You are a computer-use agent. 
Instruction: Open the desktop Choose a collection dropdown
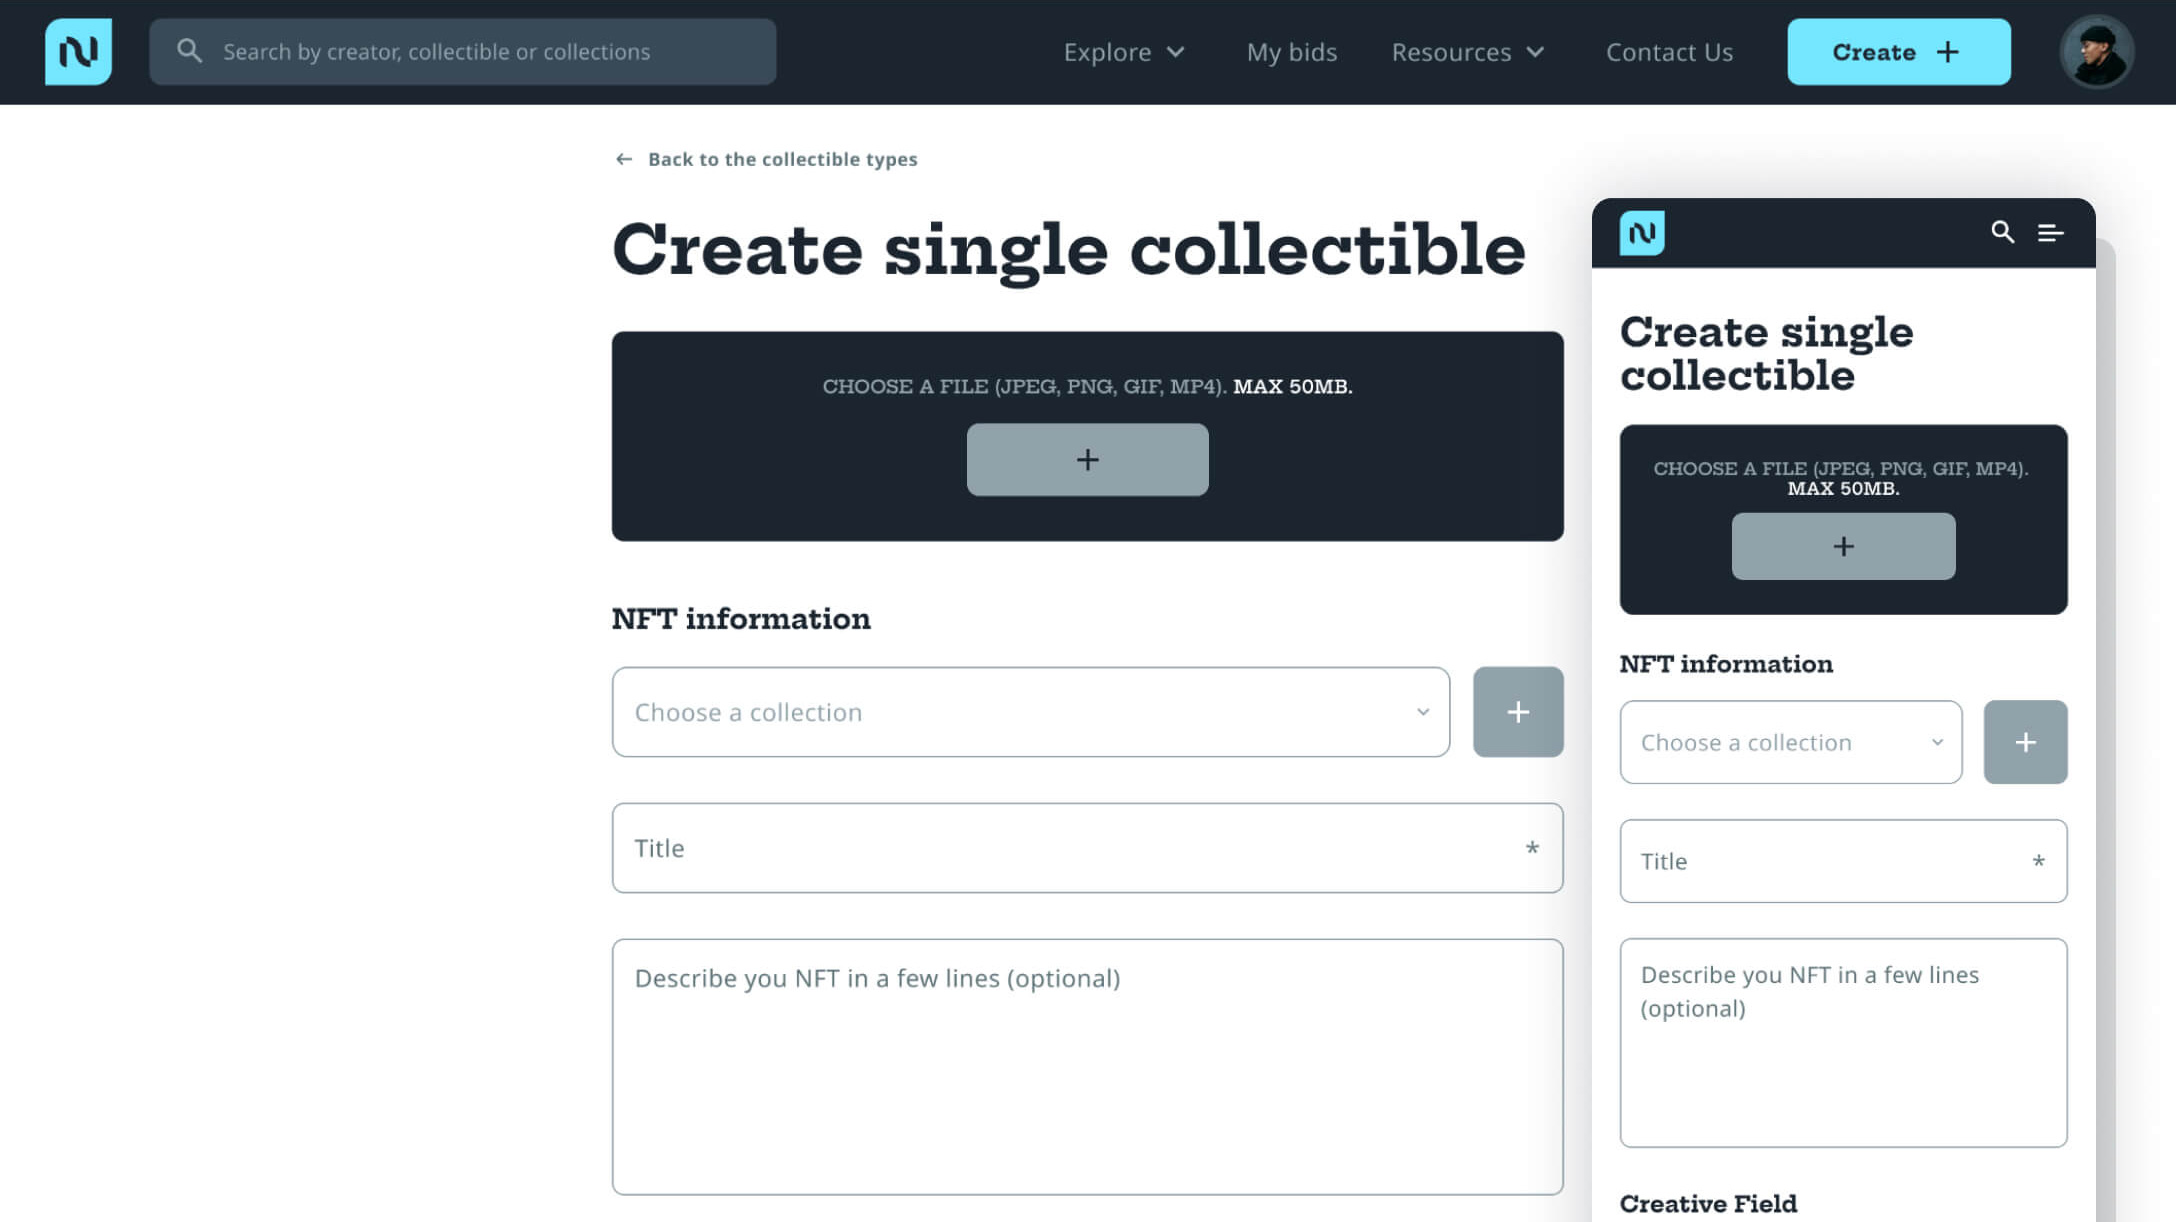1030,712
